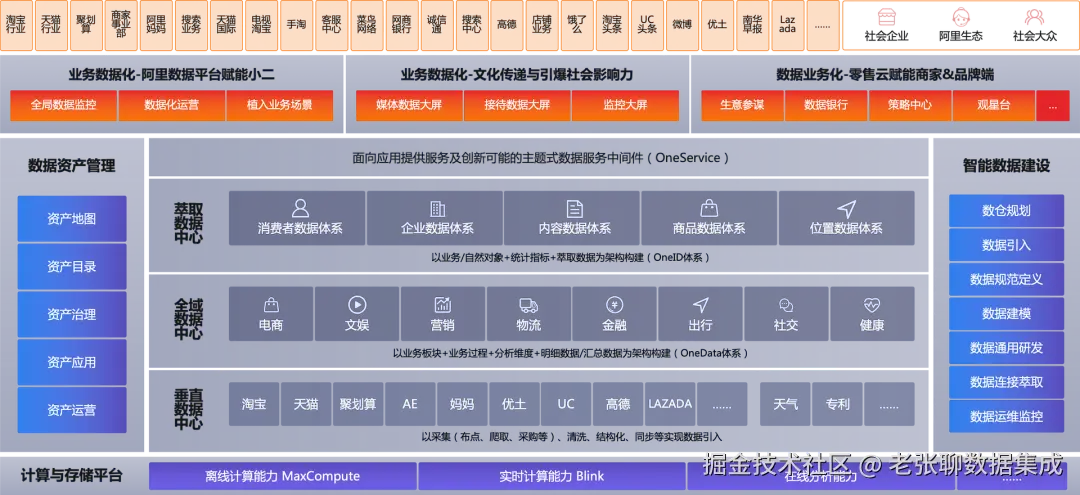Open the 策略中心 block
1080x495 pixels.
(x=910, y=105)
